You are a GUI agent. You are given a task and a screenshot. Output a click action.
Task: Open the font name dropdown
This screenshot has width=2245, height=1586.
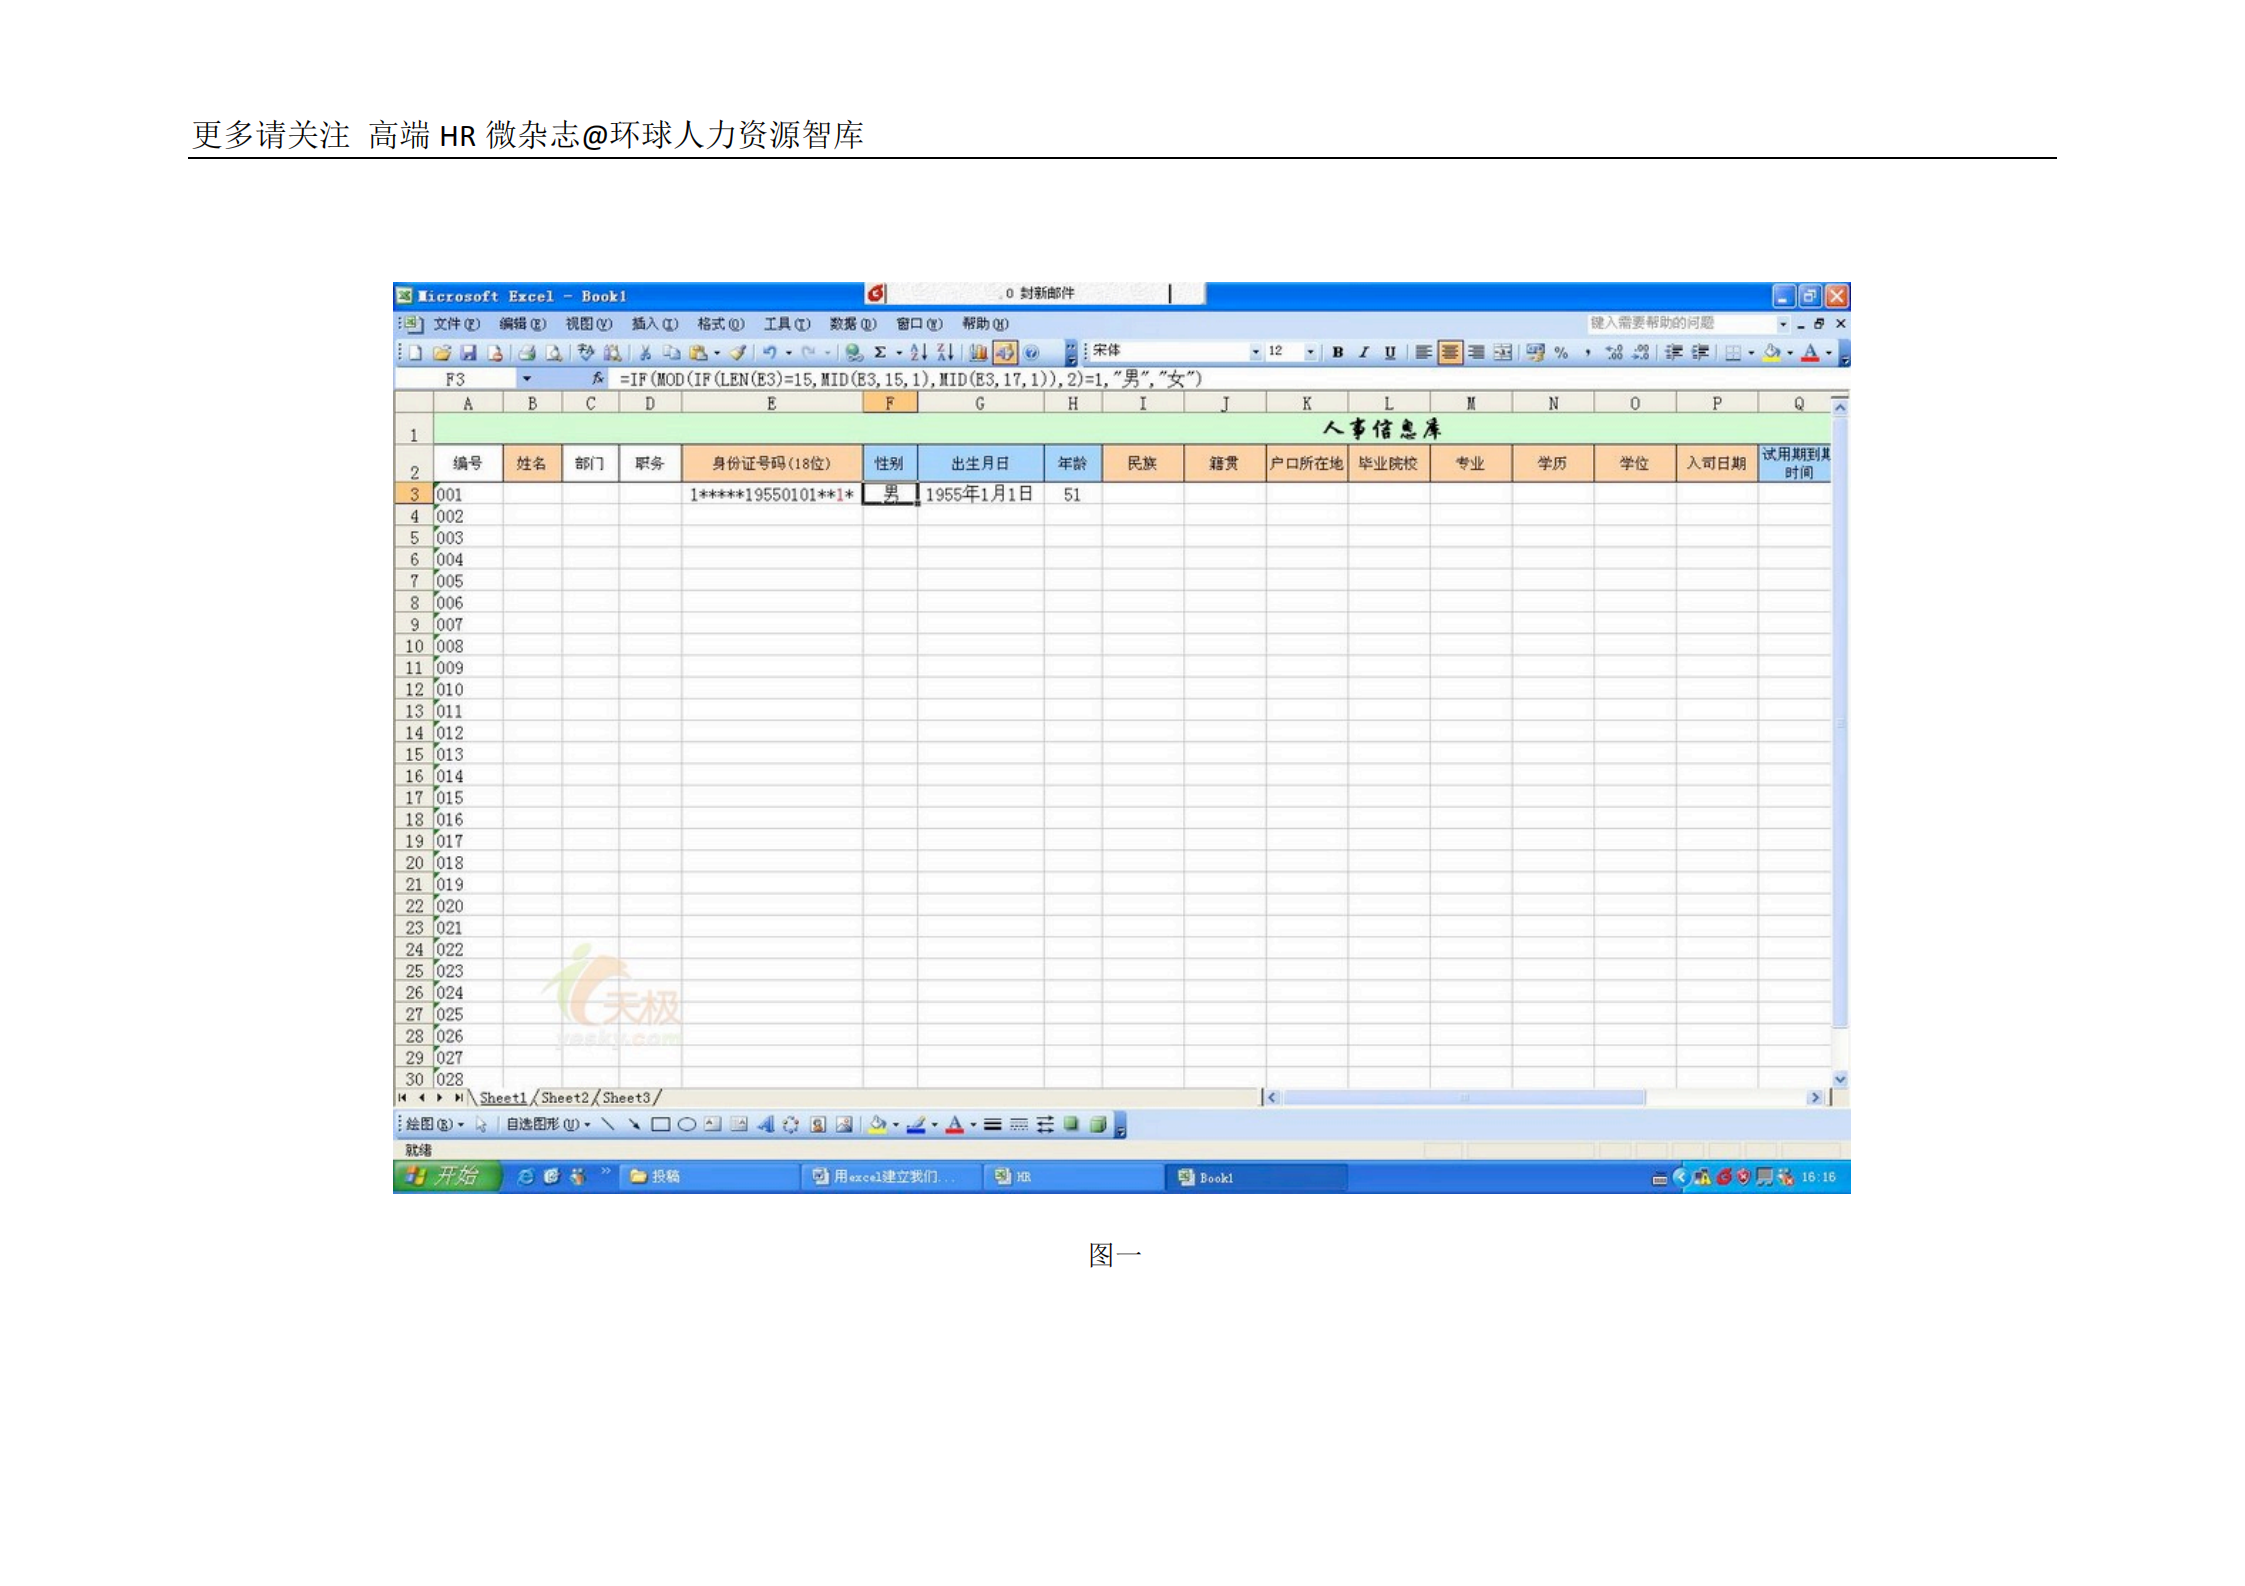[x=1257, y=352]
